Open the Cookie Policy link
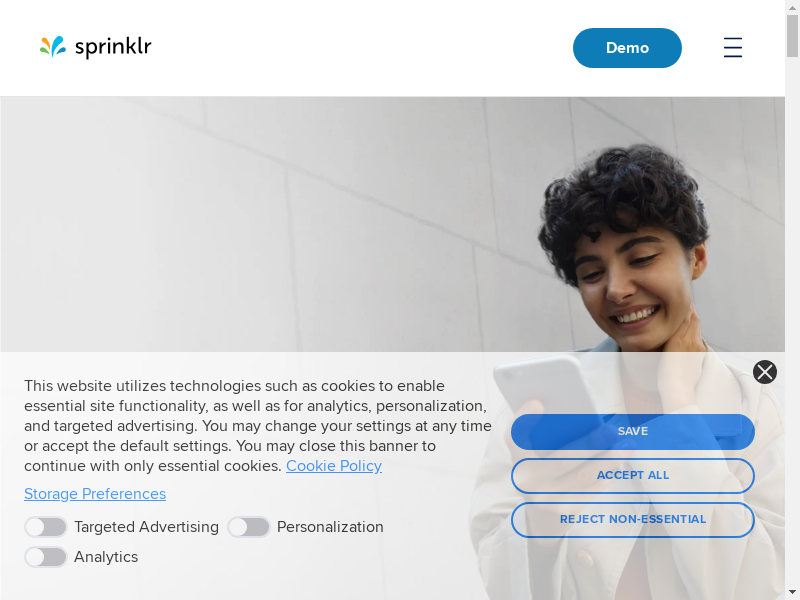Viewport: 800px width, 600px height. point(334,466)
